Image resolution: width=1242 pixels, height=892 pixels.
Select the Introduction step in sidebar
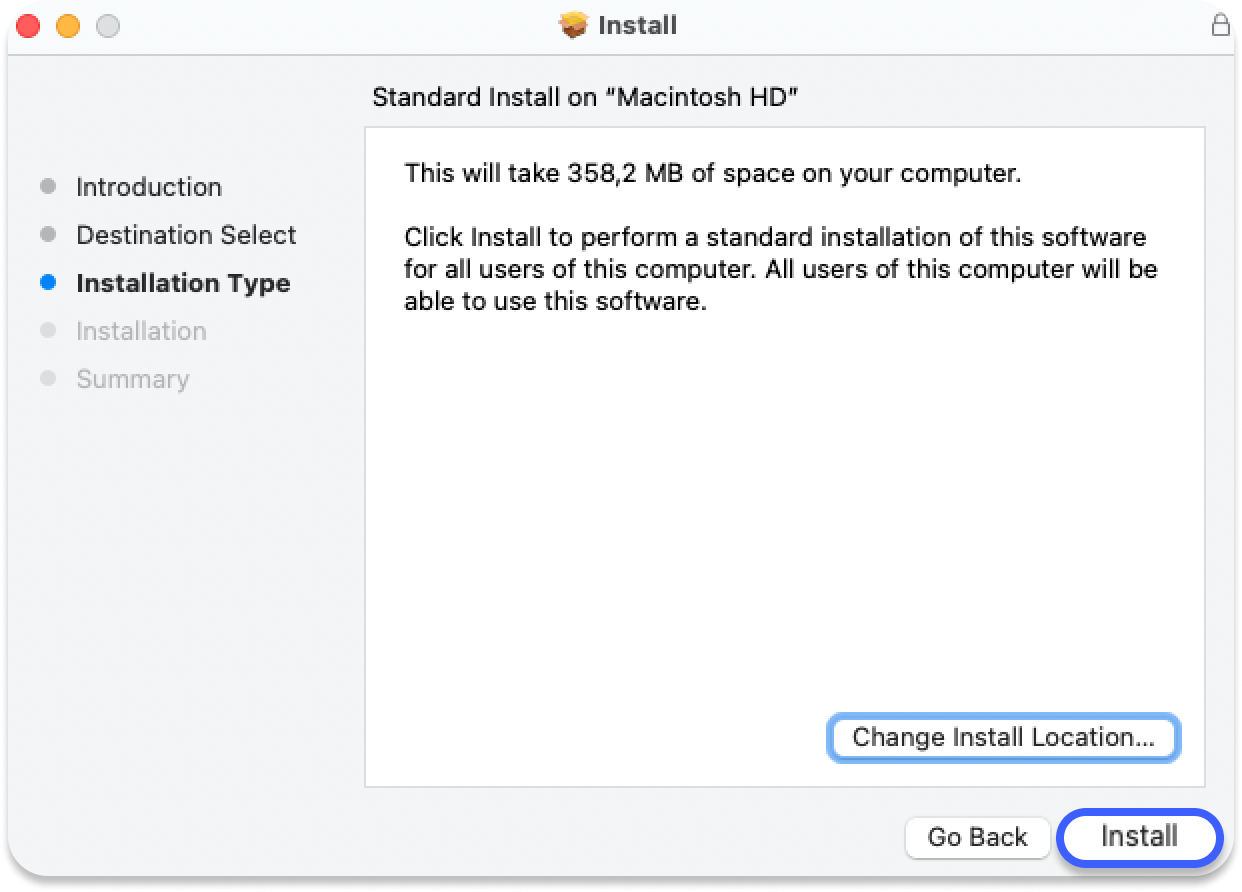pyautogui.click(x=148, y=187)
